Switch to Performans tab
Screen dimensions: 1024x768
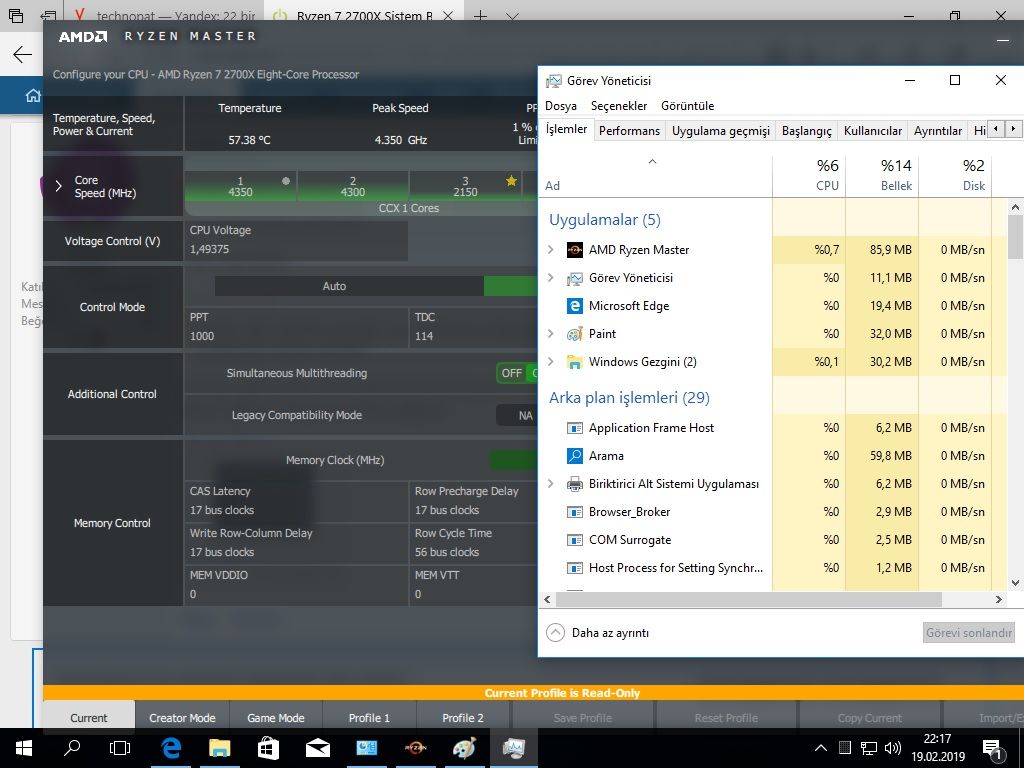pyautogui.click(x=630, y=131)
